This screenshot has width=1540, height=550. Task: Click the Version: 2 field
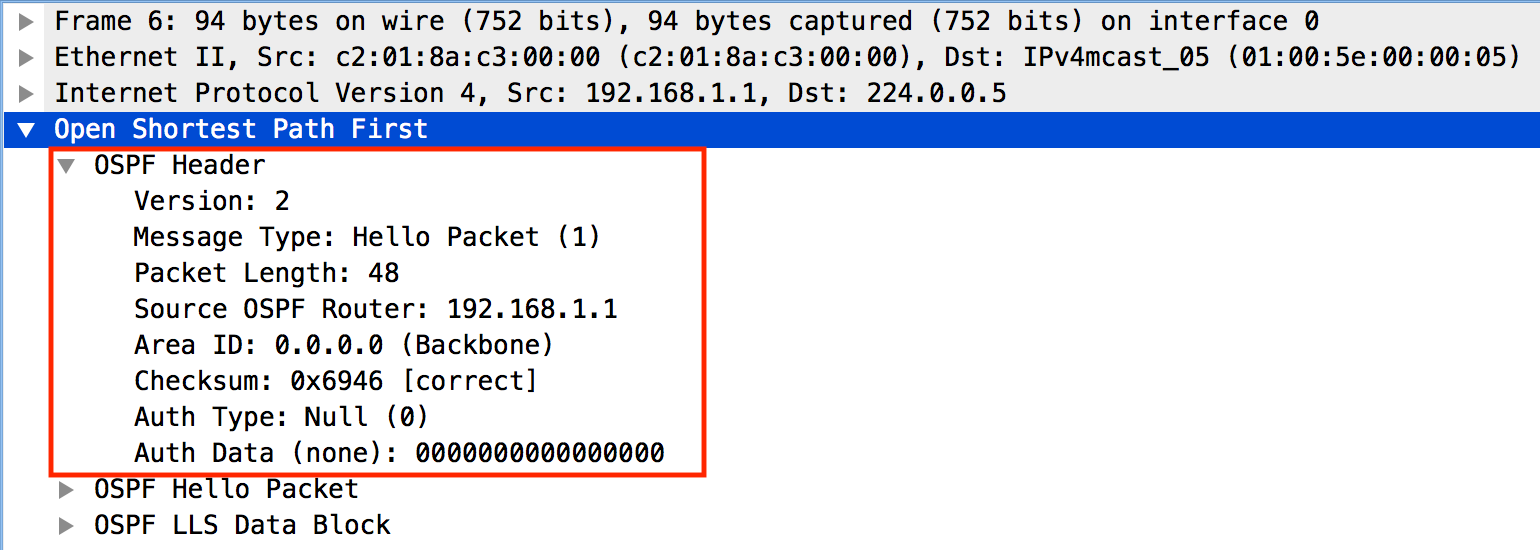[212, 201]
